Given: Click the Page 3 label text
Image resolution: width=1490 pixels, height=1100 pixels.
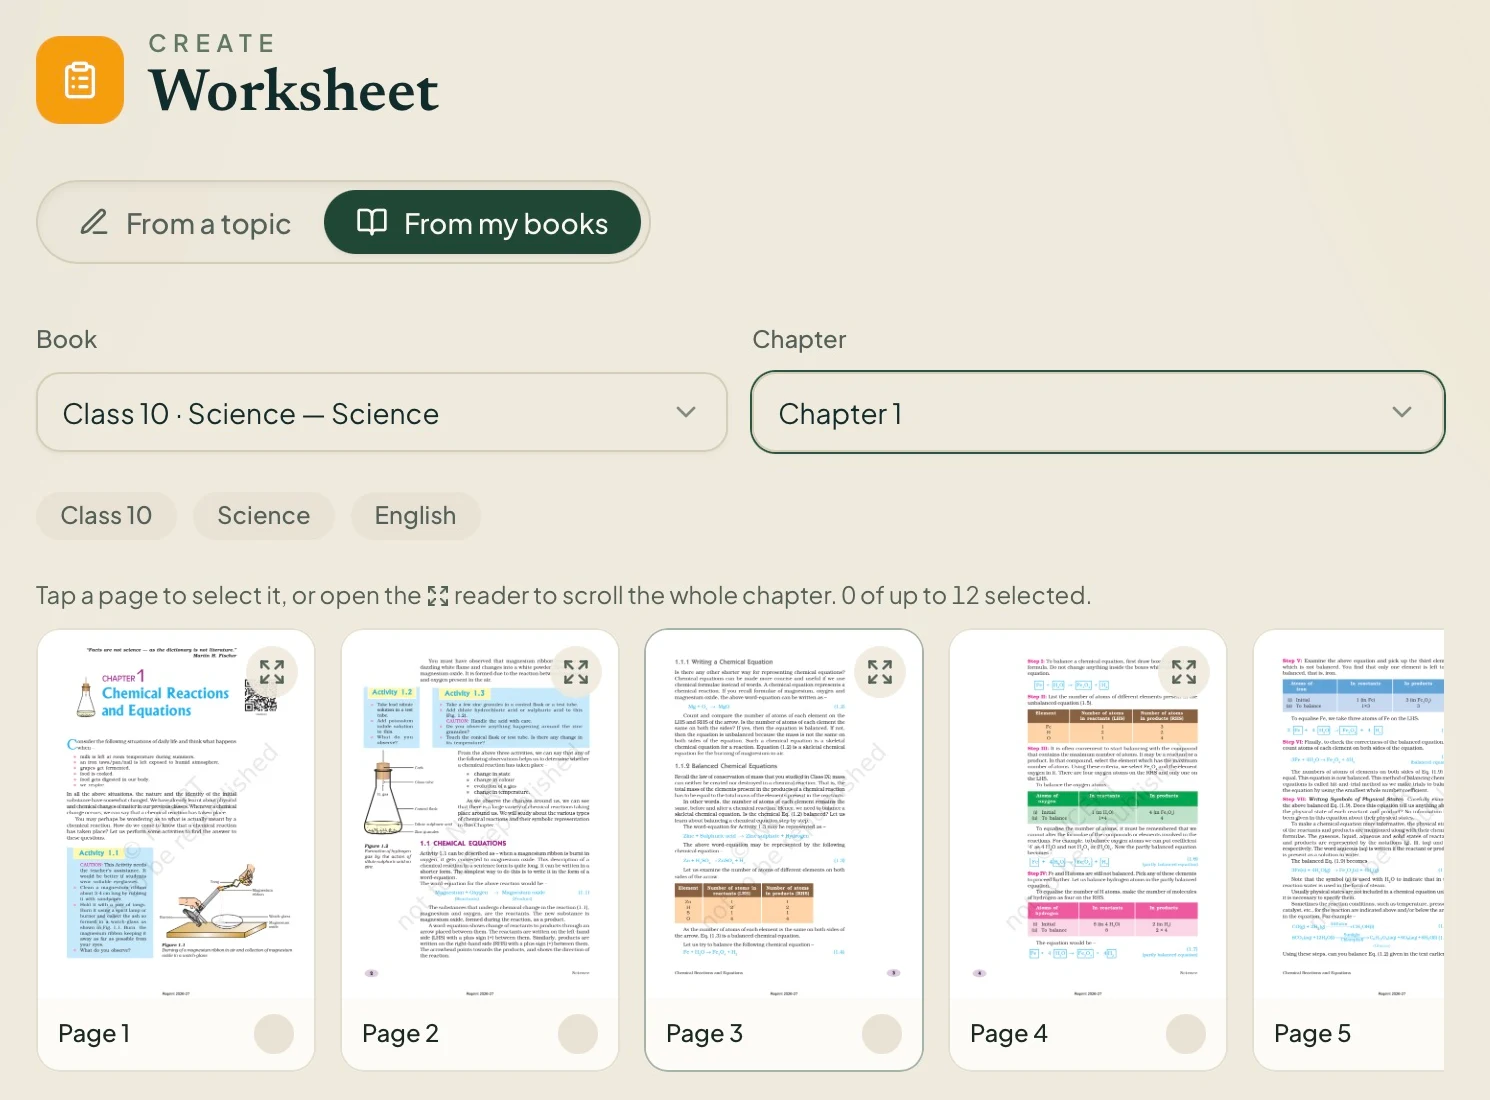Looking at the screenshot, I should [704, 1034].
